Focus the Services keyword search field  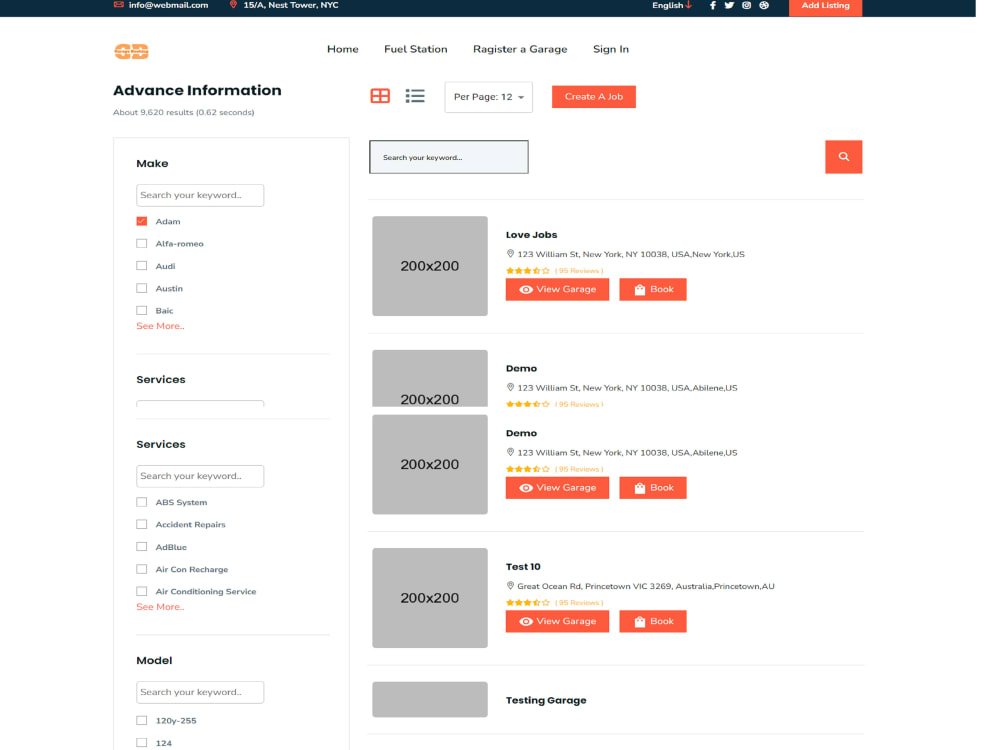click(200, 476)
